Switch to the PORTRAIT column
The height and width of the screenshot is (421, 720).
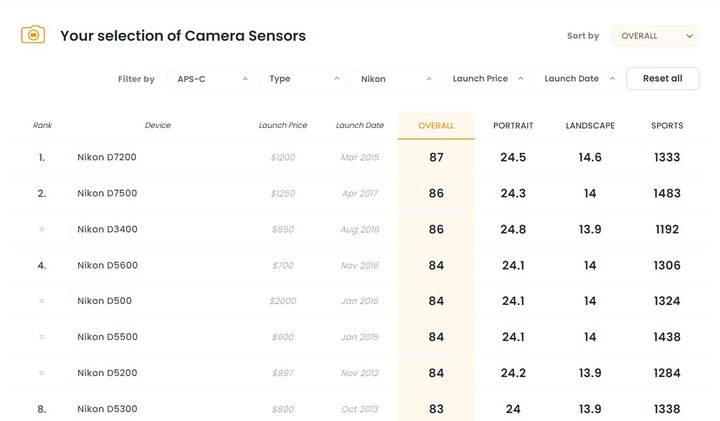(513, 126)
